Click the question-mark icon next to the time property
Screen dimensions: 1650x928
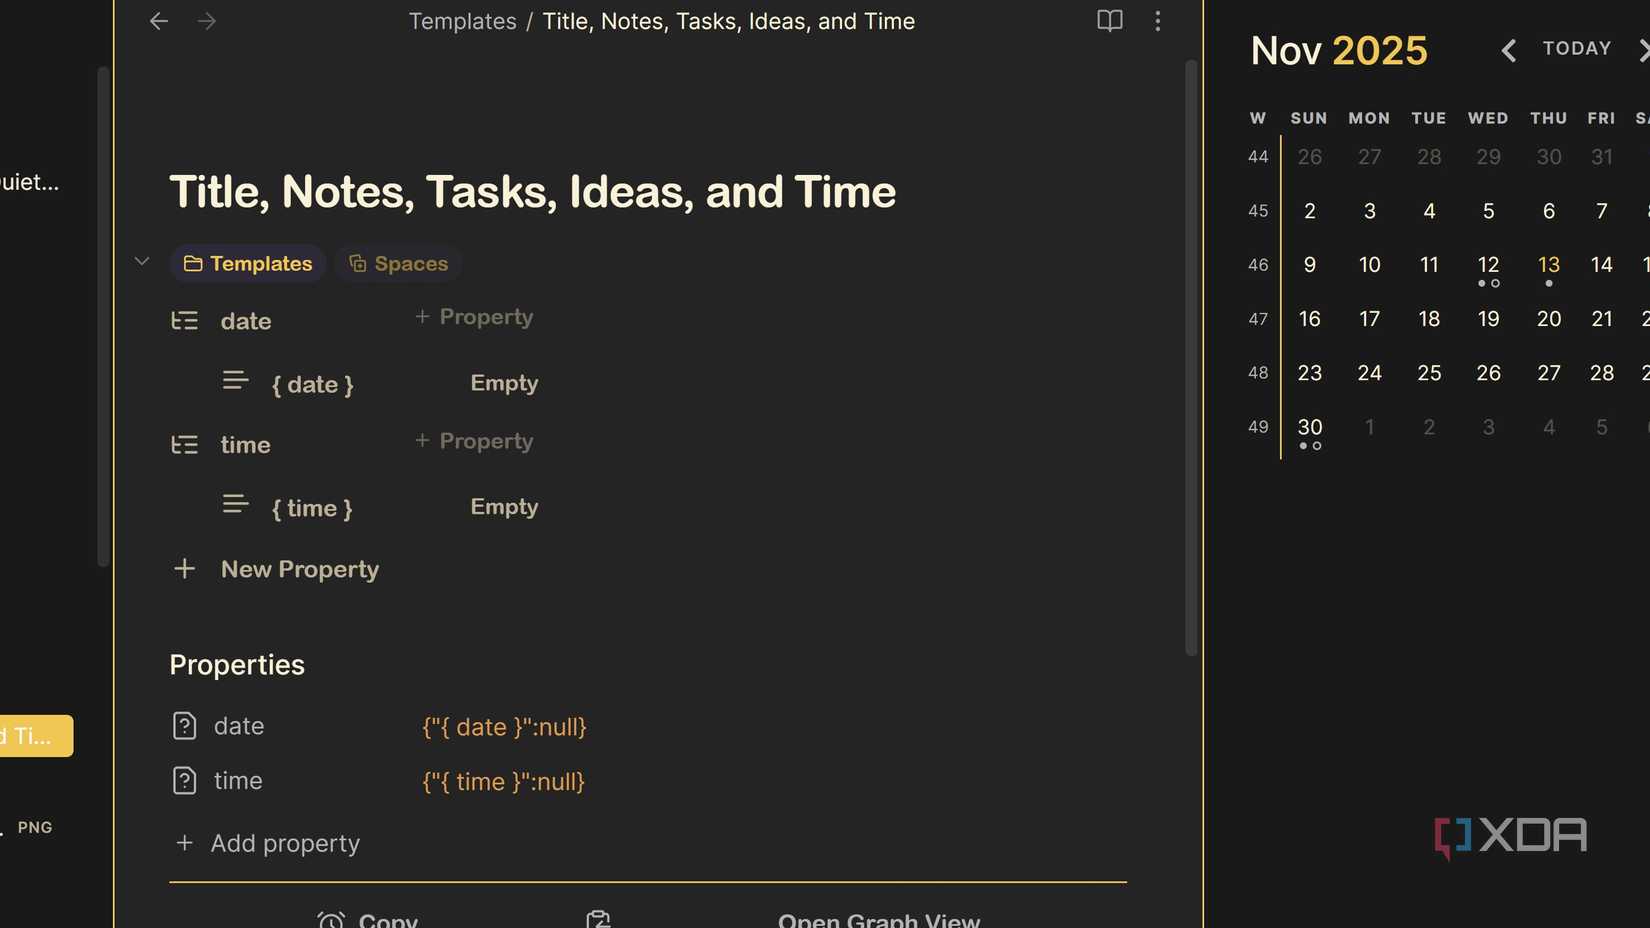(185, 781)
